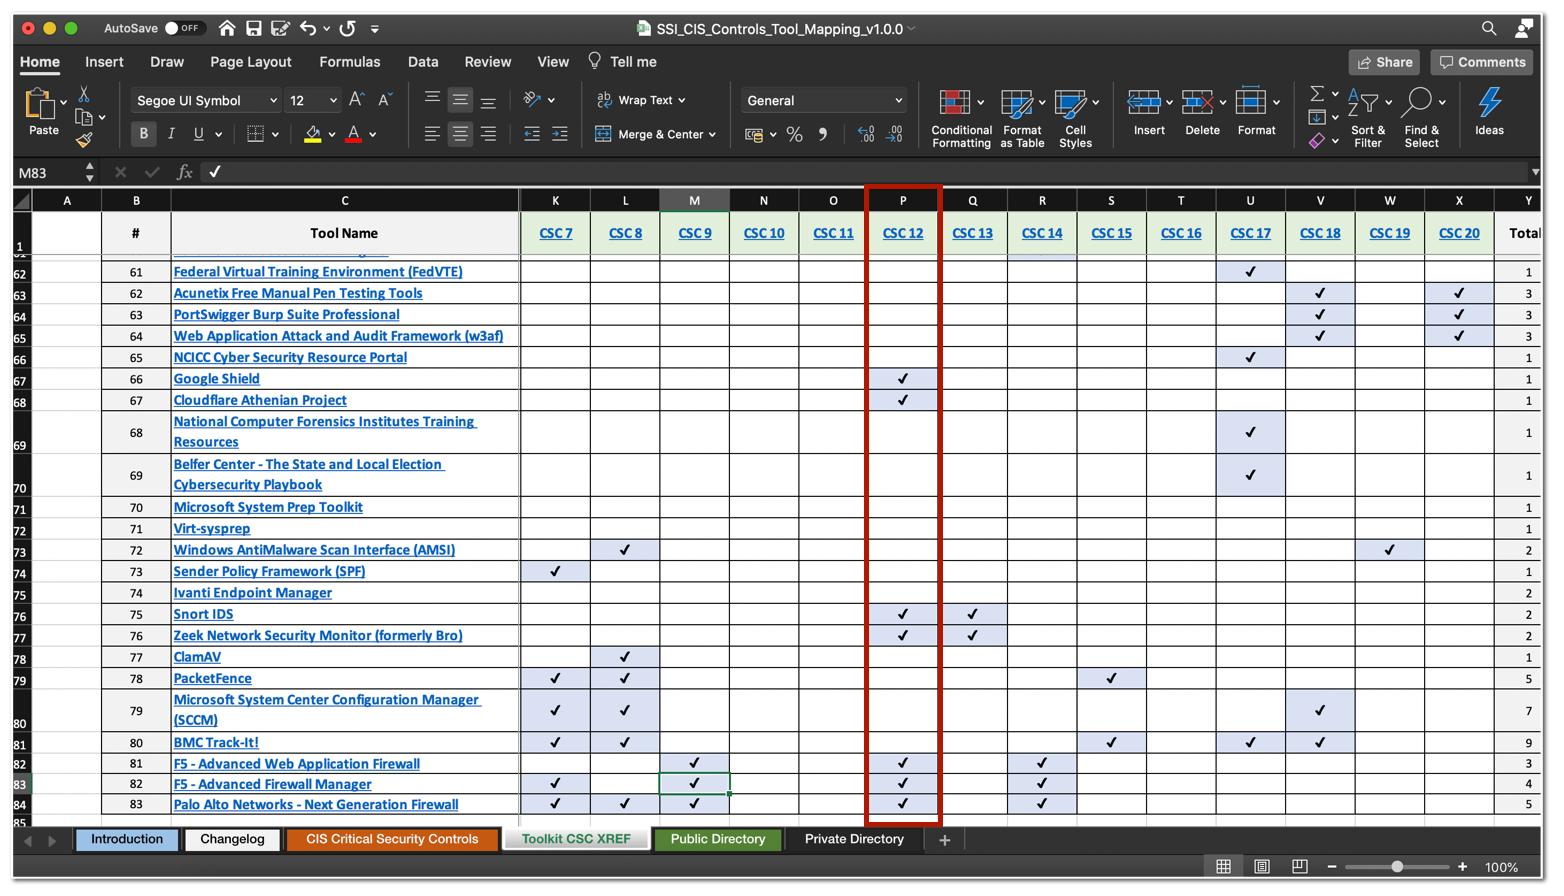Click the Save icon in title bar
The image size is (1564, 896).
click(254, 29)
